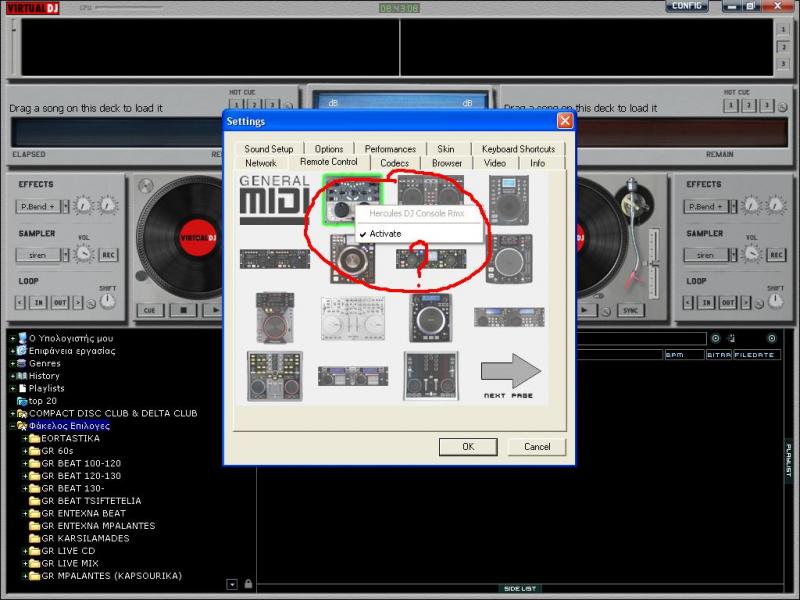The height and width of the screenshot is (600, 800).
Task: Choose the red-ringed jog deck starting the third row
Action: pos(274,317)
